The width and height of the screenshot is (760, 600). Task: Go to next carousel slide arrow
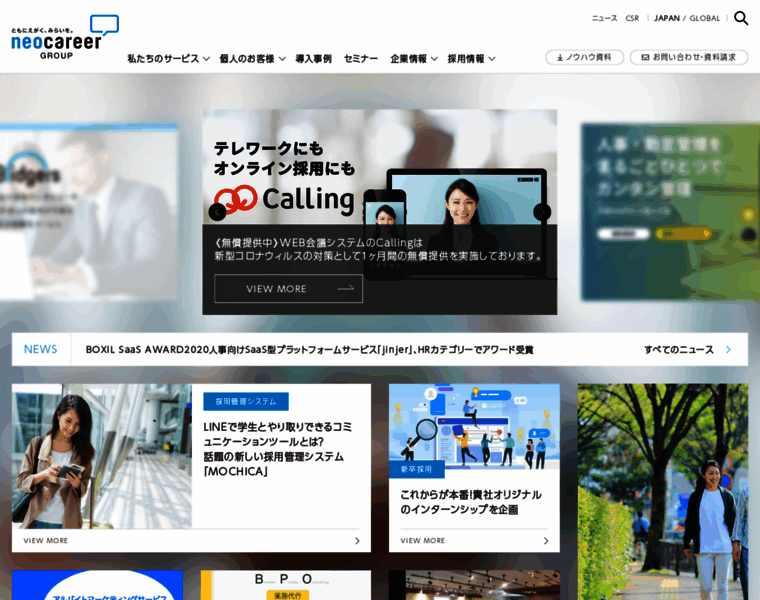tap(542, 212)
